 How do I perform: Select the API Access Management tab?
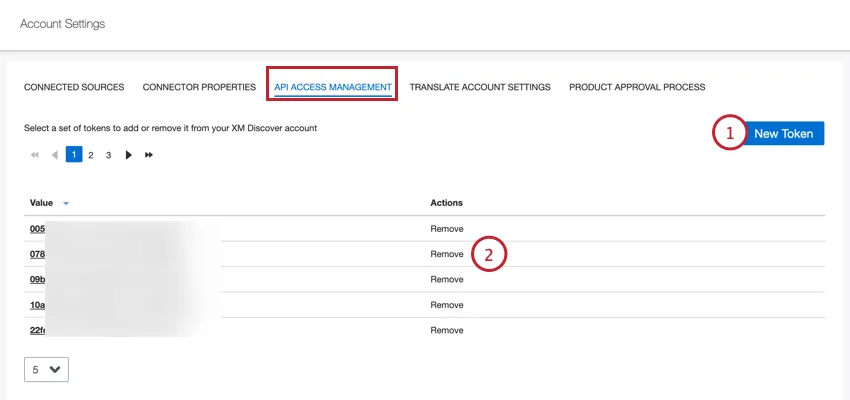[x=332, y=87]
